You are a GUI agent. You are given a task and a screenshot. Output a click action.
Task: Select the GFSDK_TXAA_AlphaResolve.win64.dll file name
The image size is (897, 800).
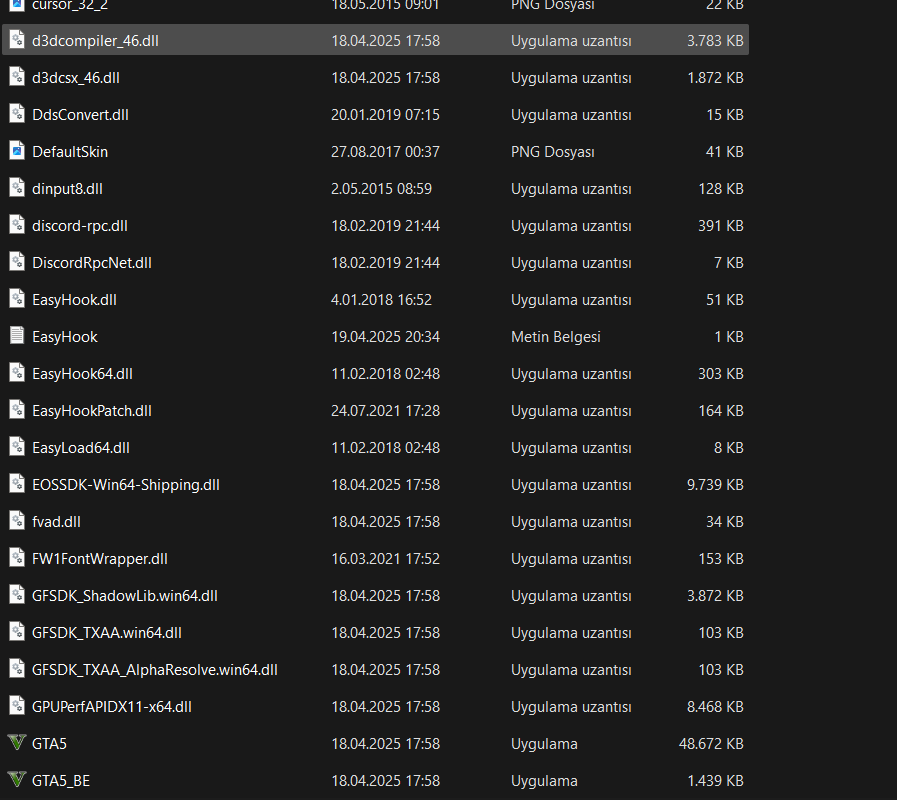pos(155,670)
